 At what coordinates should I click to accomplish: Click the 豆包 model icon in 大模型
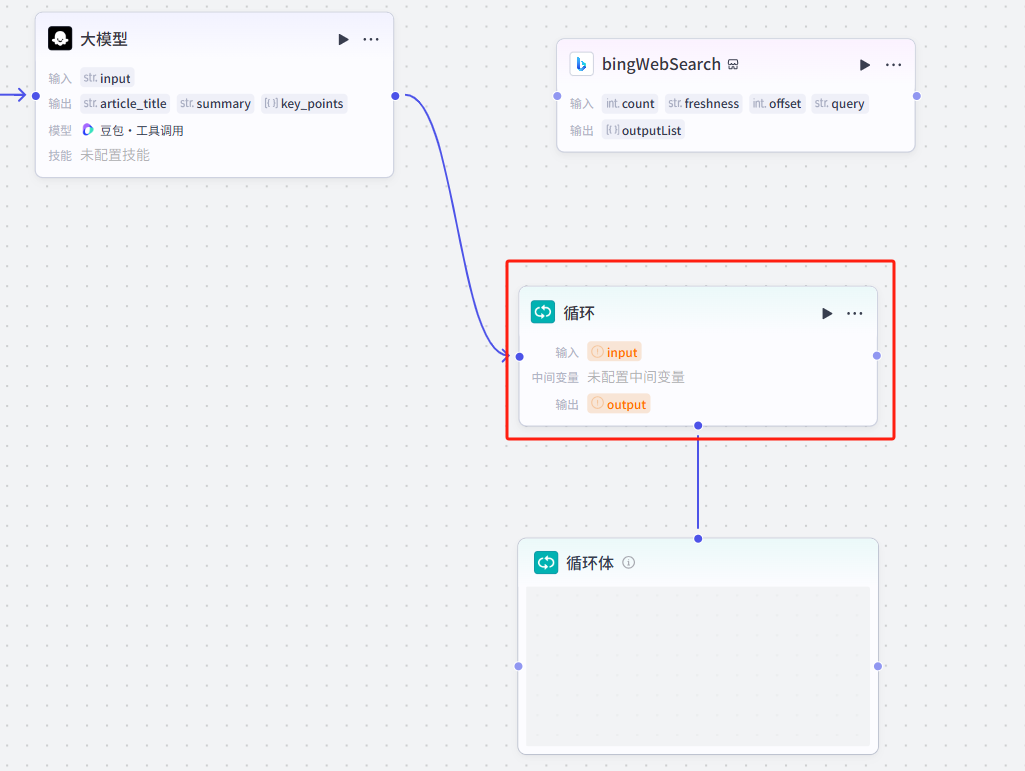pos(88,130)
